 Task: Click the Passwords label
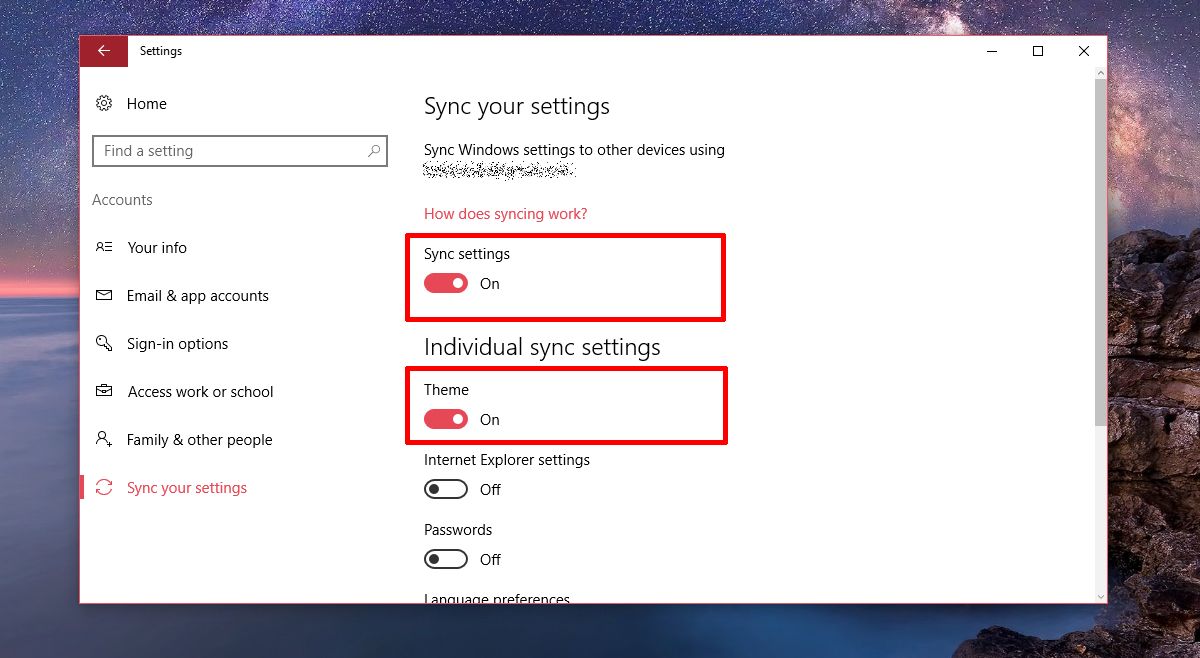coord(458,530)
